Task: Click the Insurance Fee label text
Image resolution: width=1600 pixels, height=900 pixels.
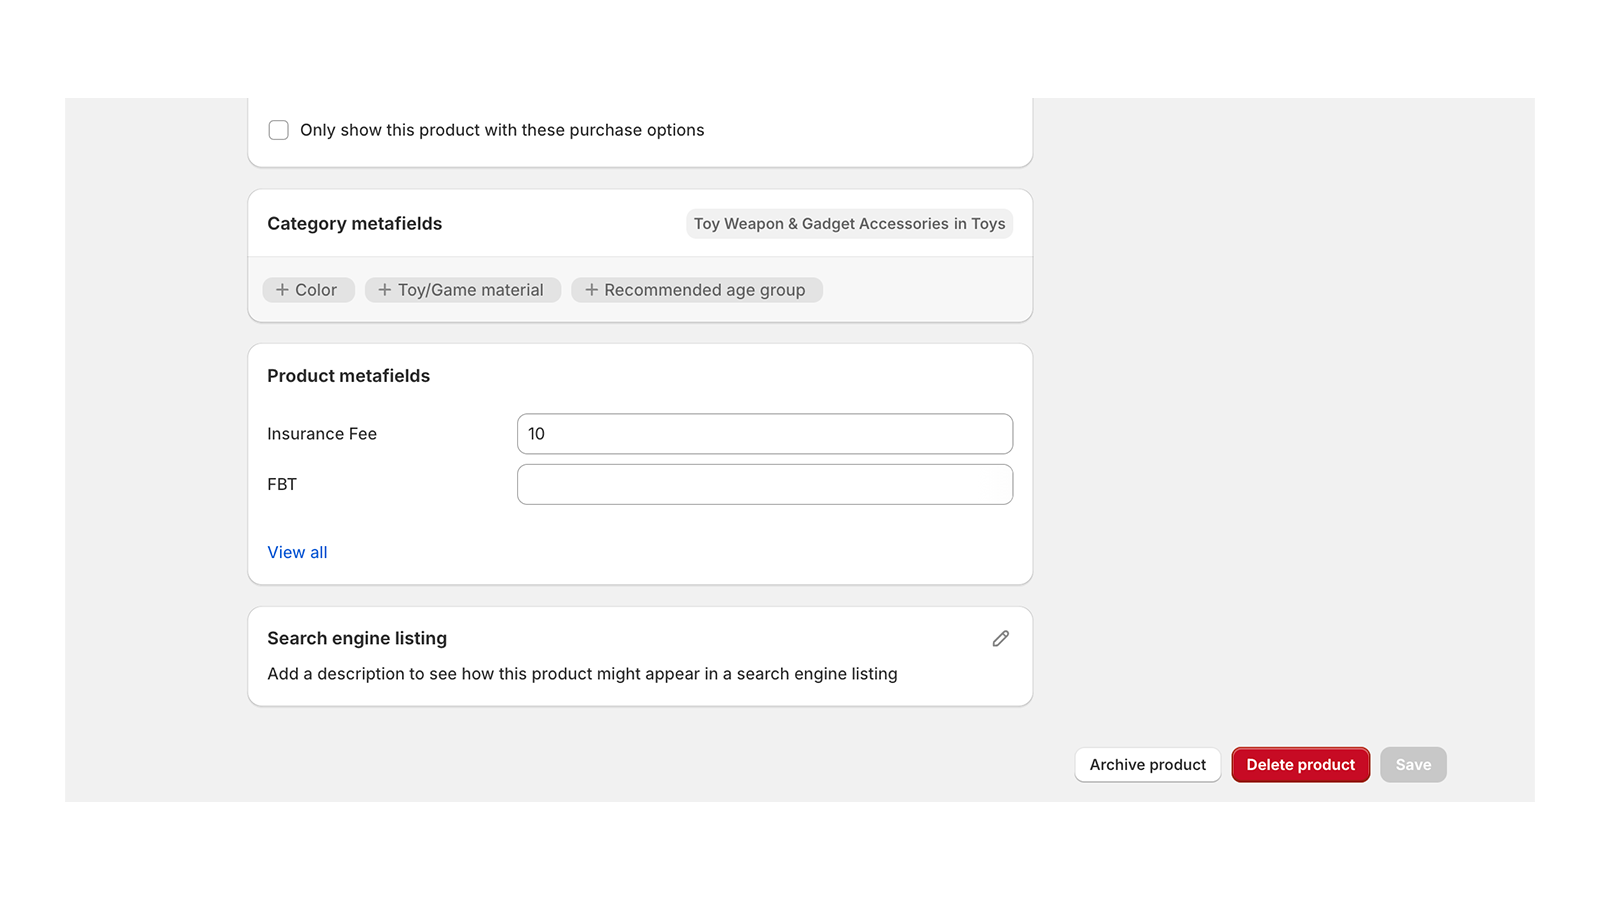Action: pos(321,433)
